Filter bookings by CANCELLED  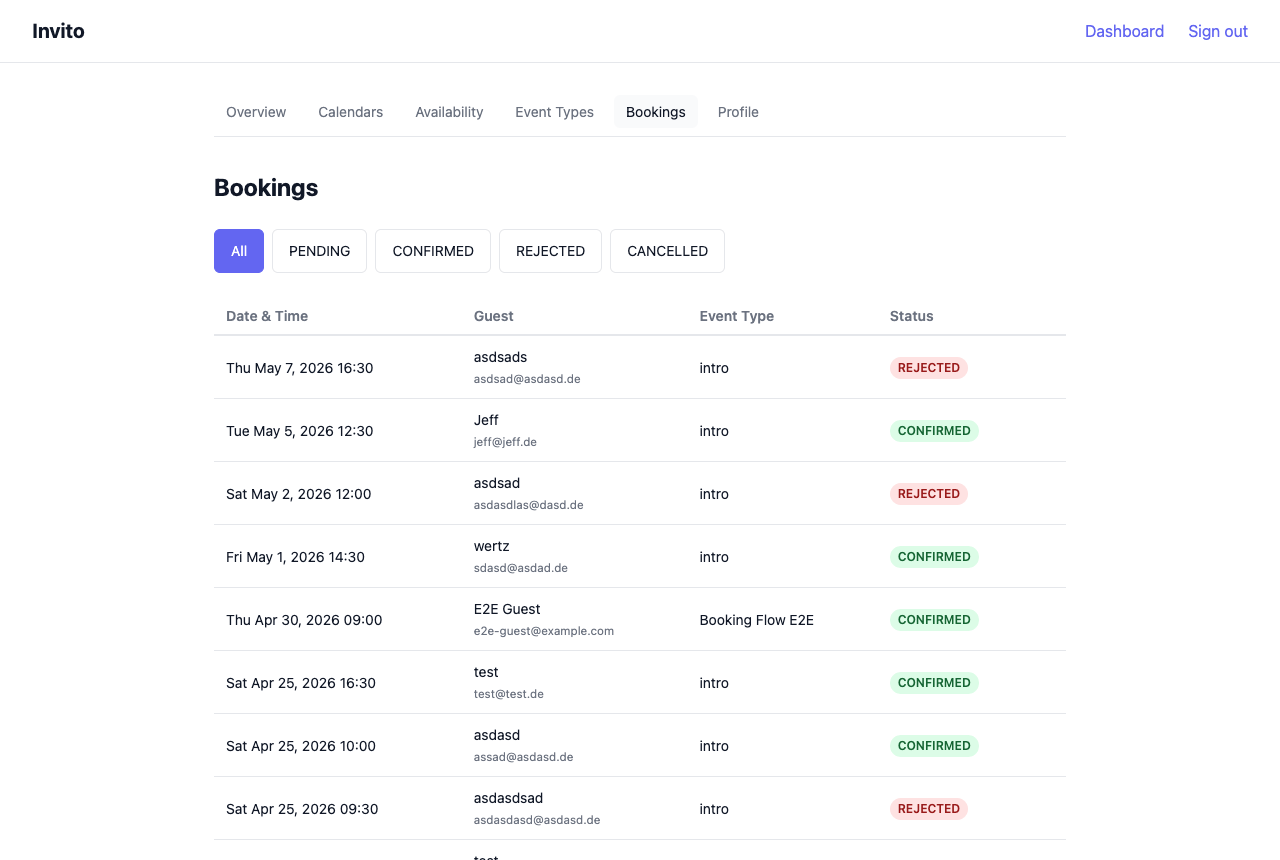coord(667,251)
